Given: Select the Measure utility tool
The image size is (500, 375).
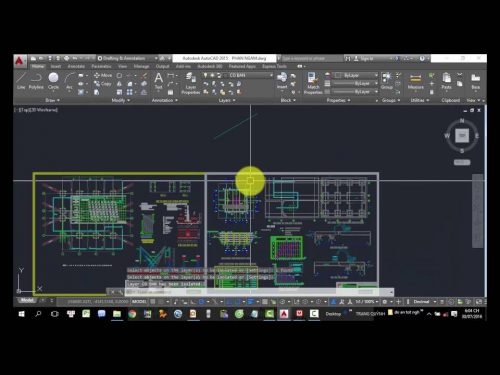Looking at the screenshot, I should tap(415, 82).
